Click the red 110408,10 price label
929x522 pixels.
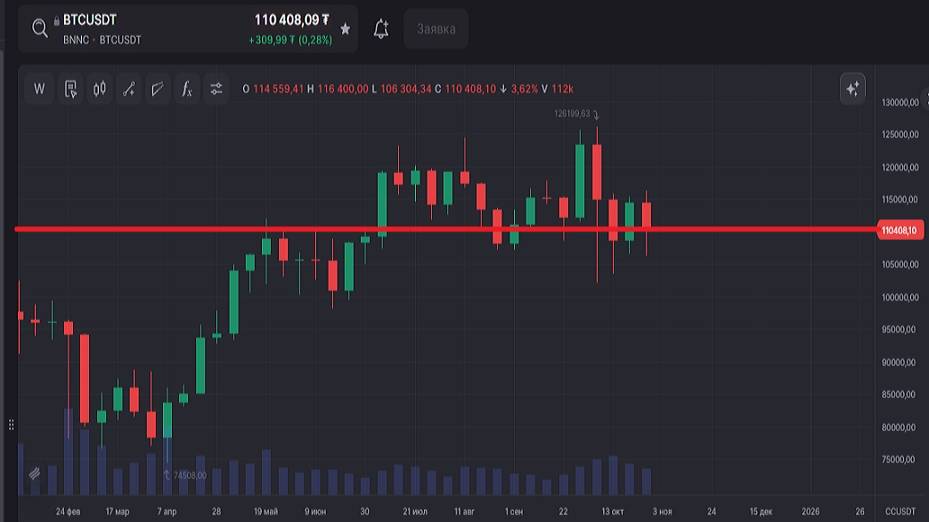[x=898, y=231]
